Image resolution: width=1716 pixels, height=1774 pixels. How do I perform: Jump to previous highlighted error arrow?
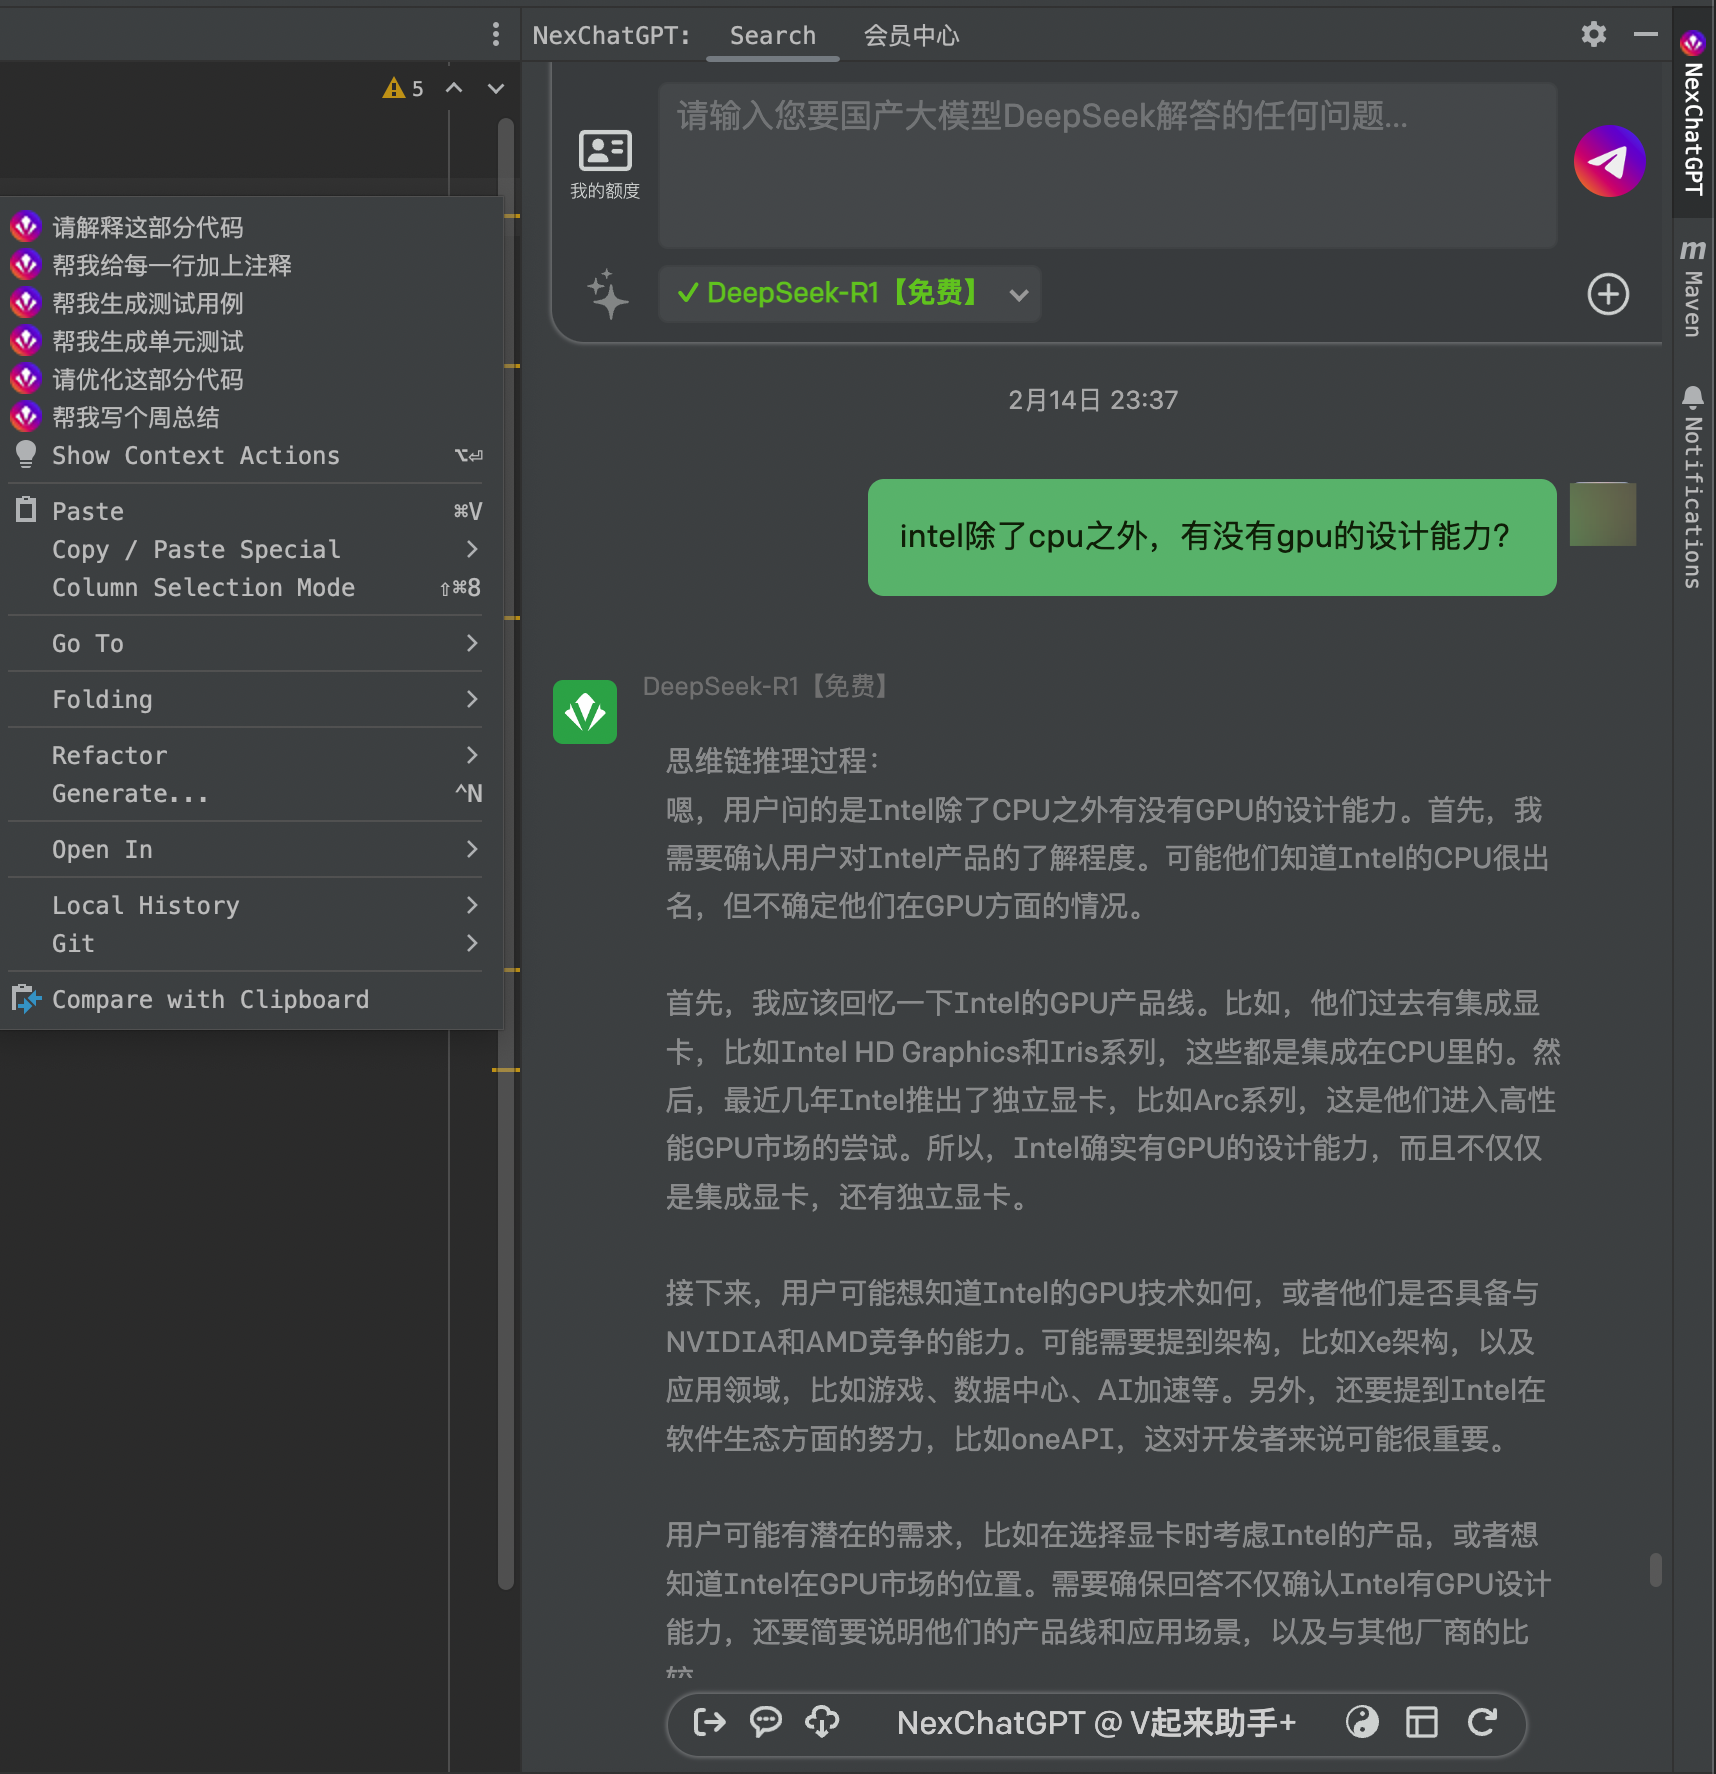click(x=454, y=88)
